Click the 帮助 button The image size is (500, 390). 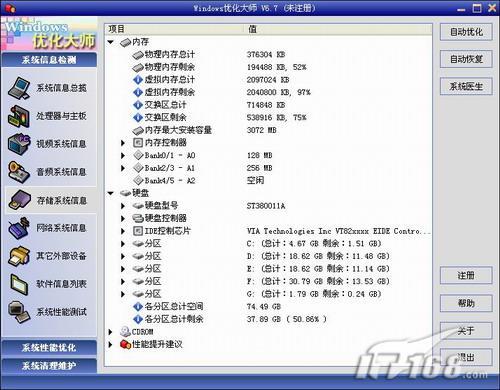click(x=466, y=303)
